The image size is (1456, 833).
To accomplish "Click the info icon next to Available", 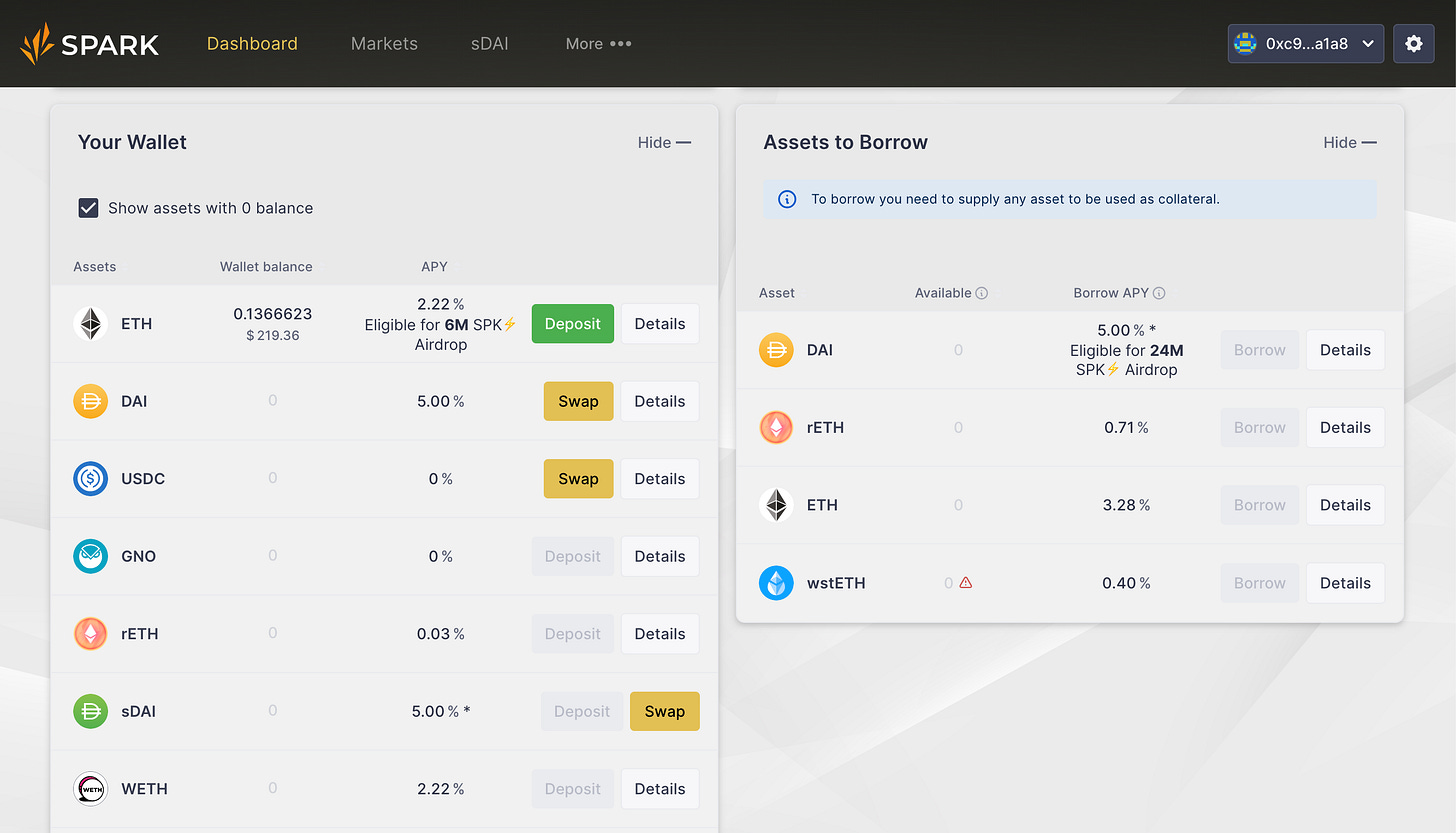I will (x=982, y=293).
